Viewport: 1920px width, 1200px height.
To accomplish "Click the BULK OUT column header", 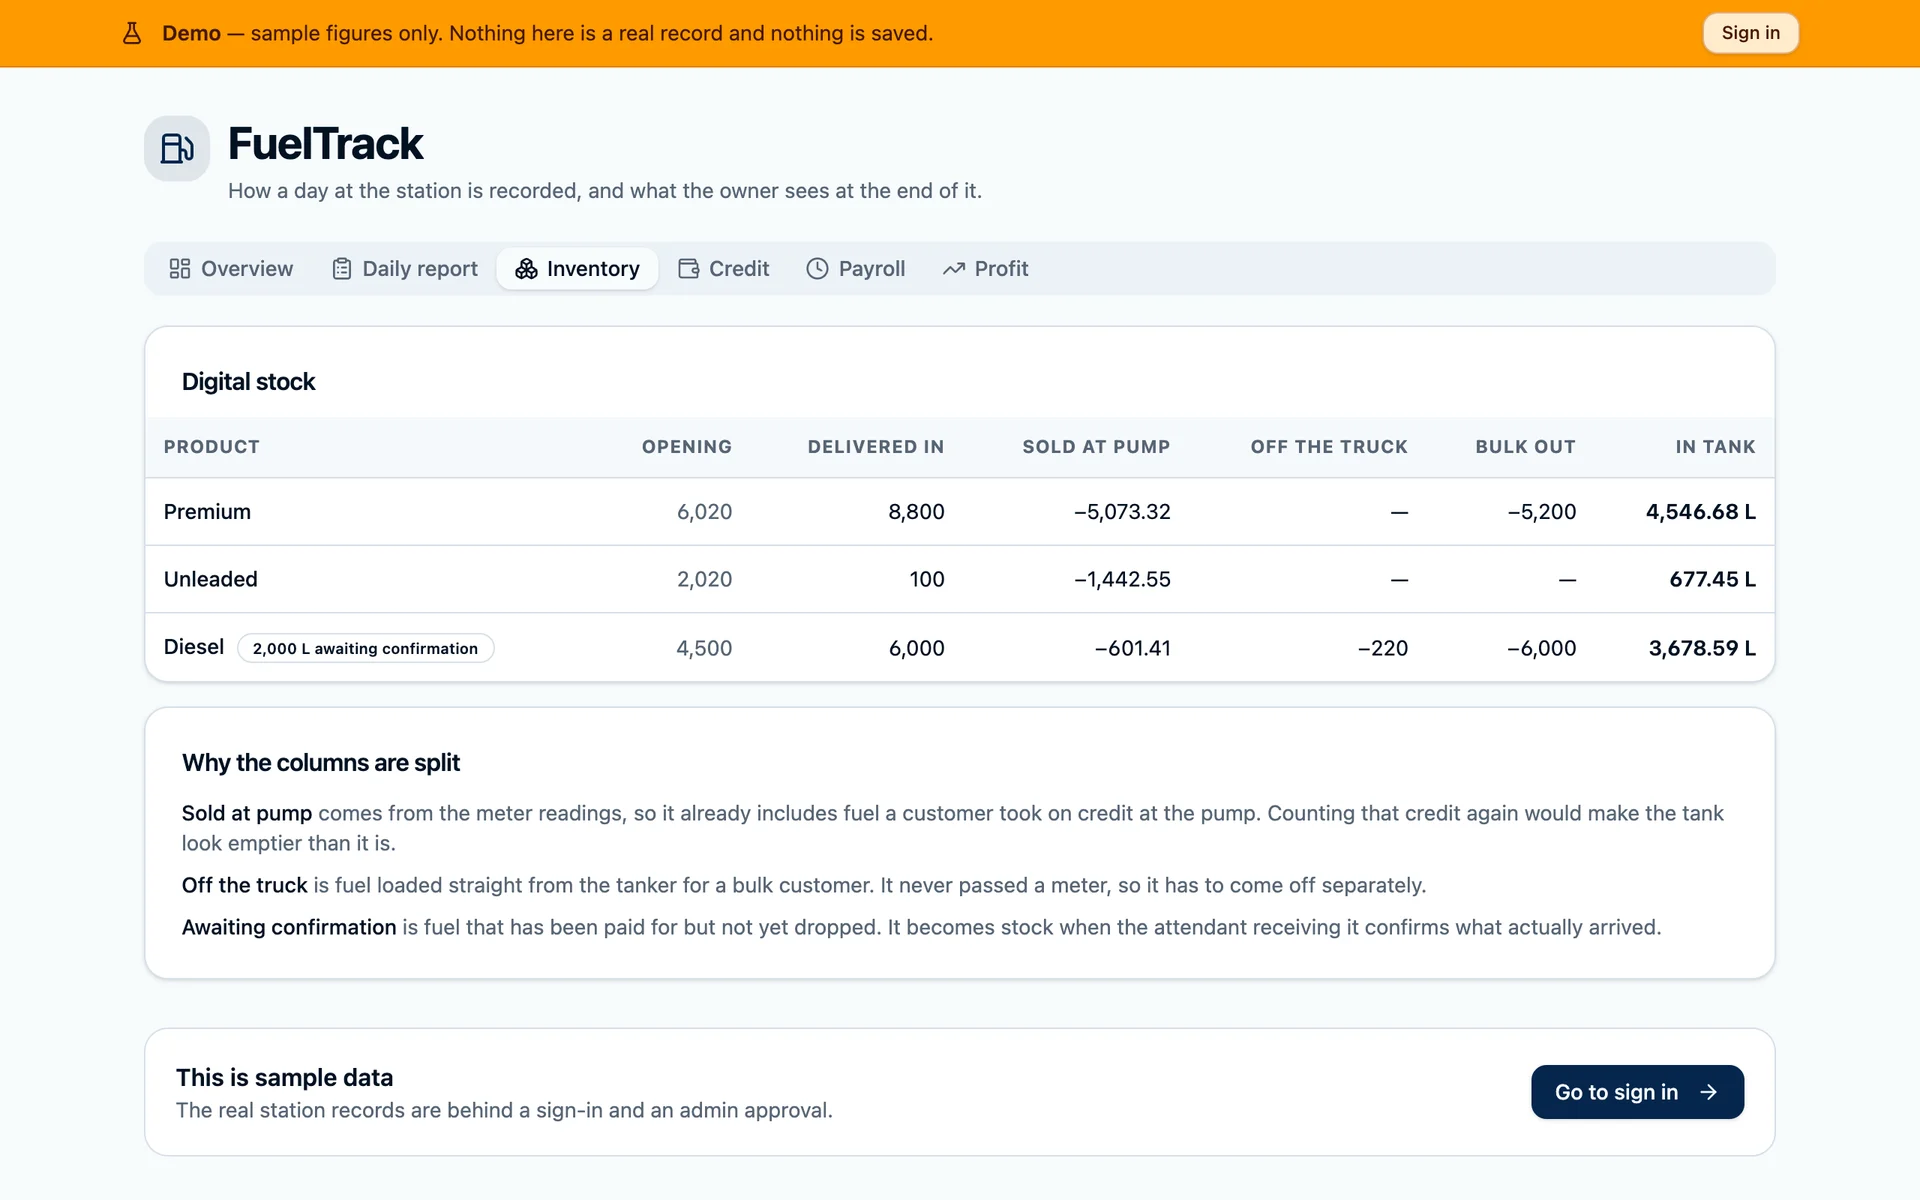I will click(x=1526, y=447).
